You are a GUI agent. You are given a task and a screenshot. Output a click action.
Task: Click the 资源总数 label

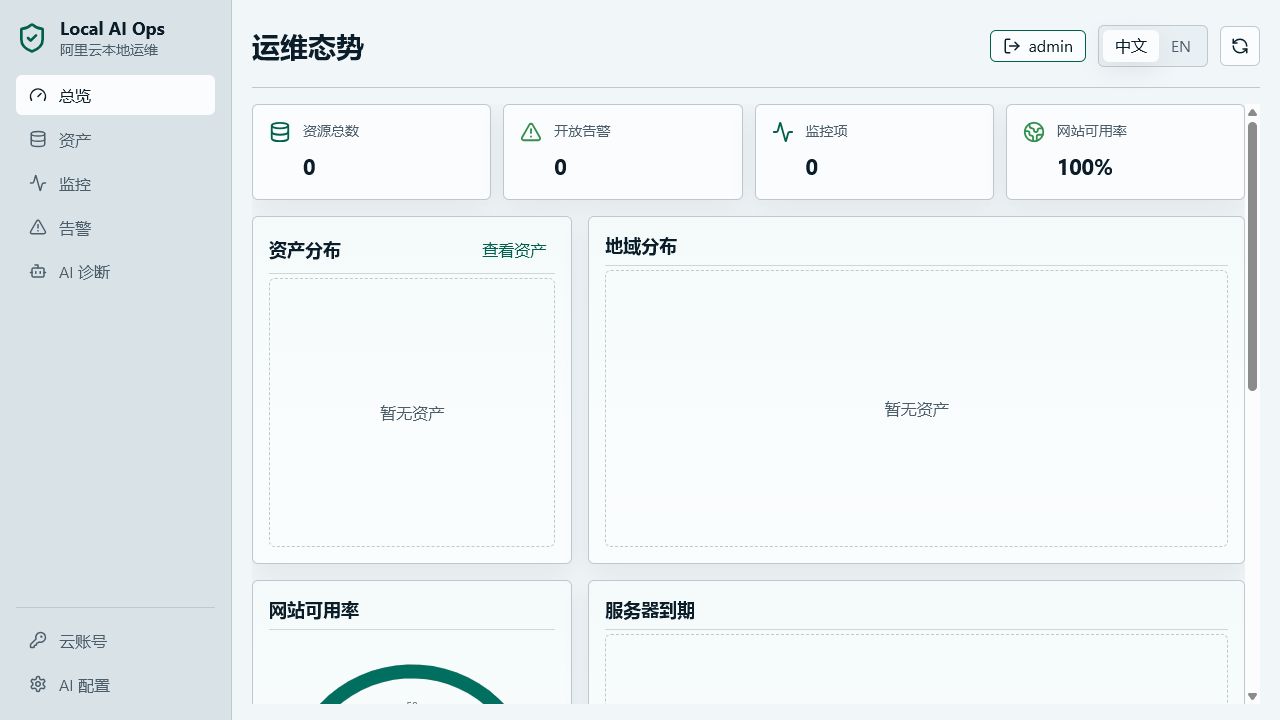331,131
